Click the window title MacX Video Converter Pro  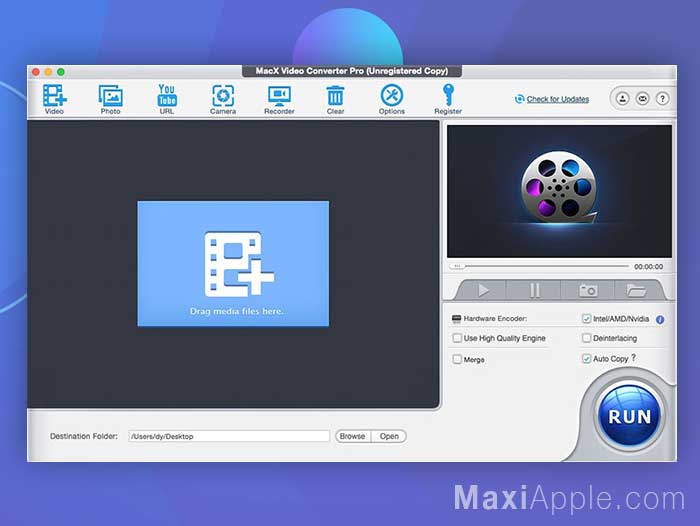pos(352,71)
